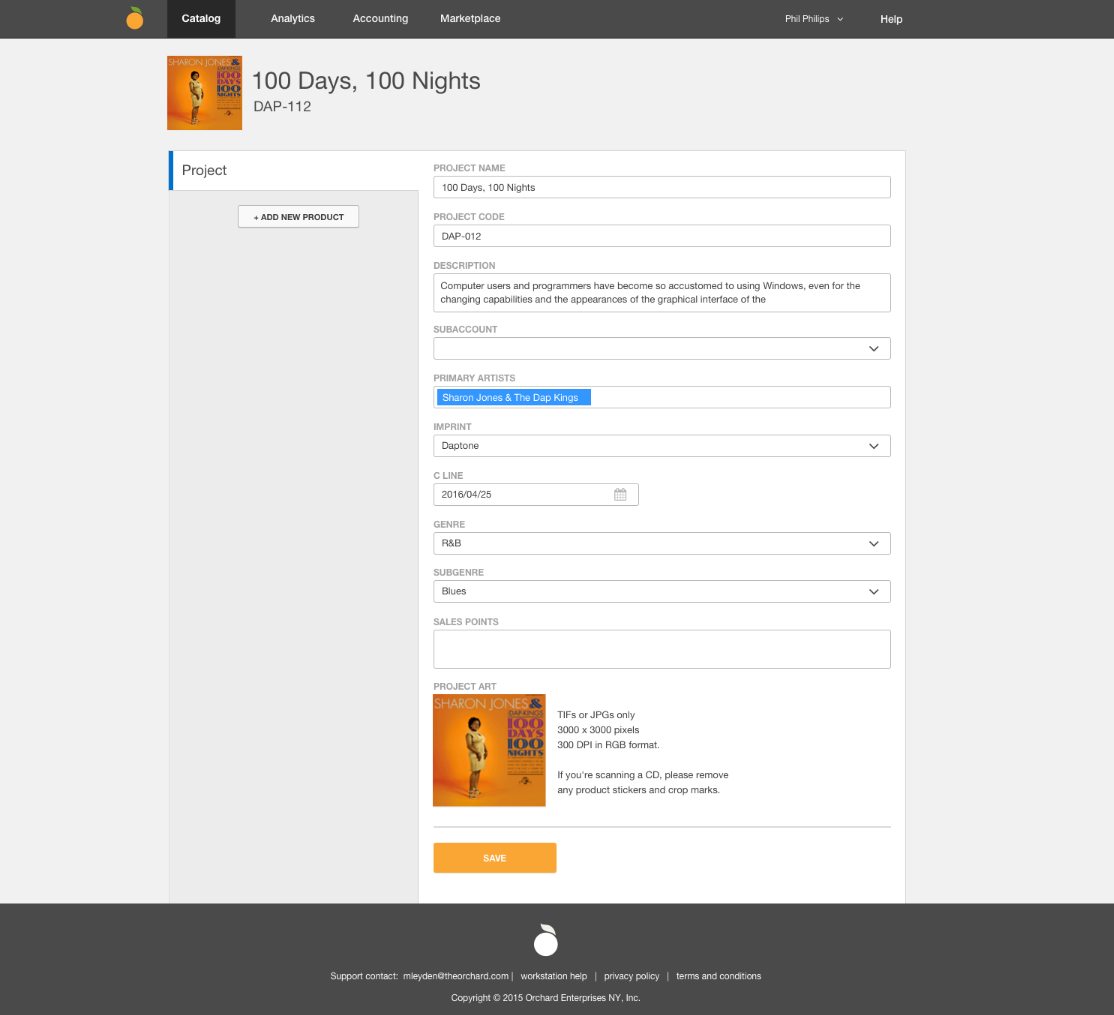Viewport: 1114px width, 1015px height.
Task: Open the Catalog tab
Action: pos(201,18)
